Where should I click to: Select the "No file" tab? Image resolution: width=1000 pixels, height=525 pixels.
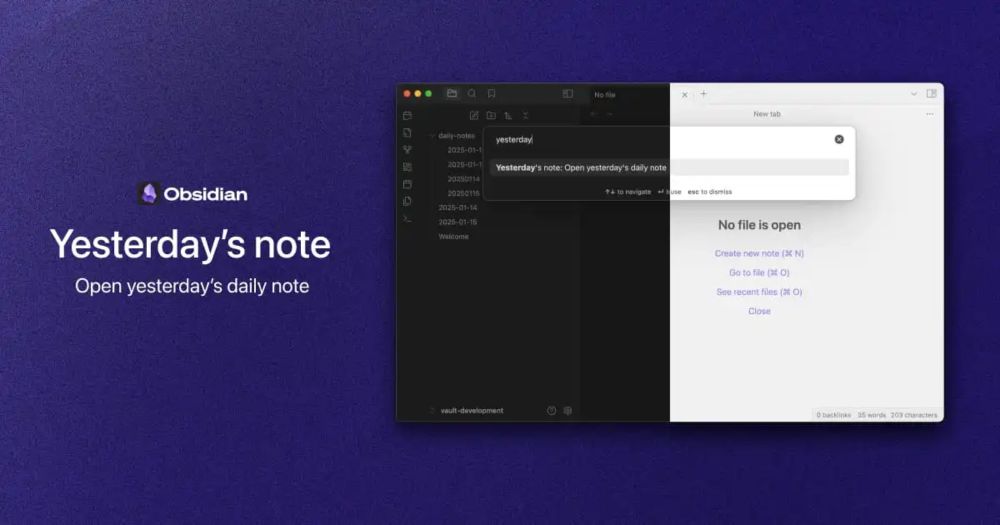click(x=605, y=95)
